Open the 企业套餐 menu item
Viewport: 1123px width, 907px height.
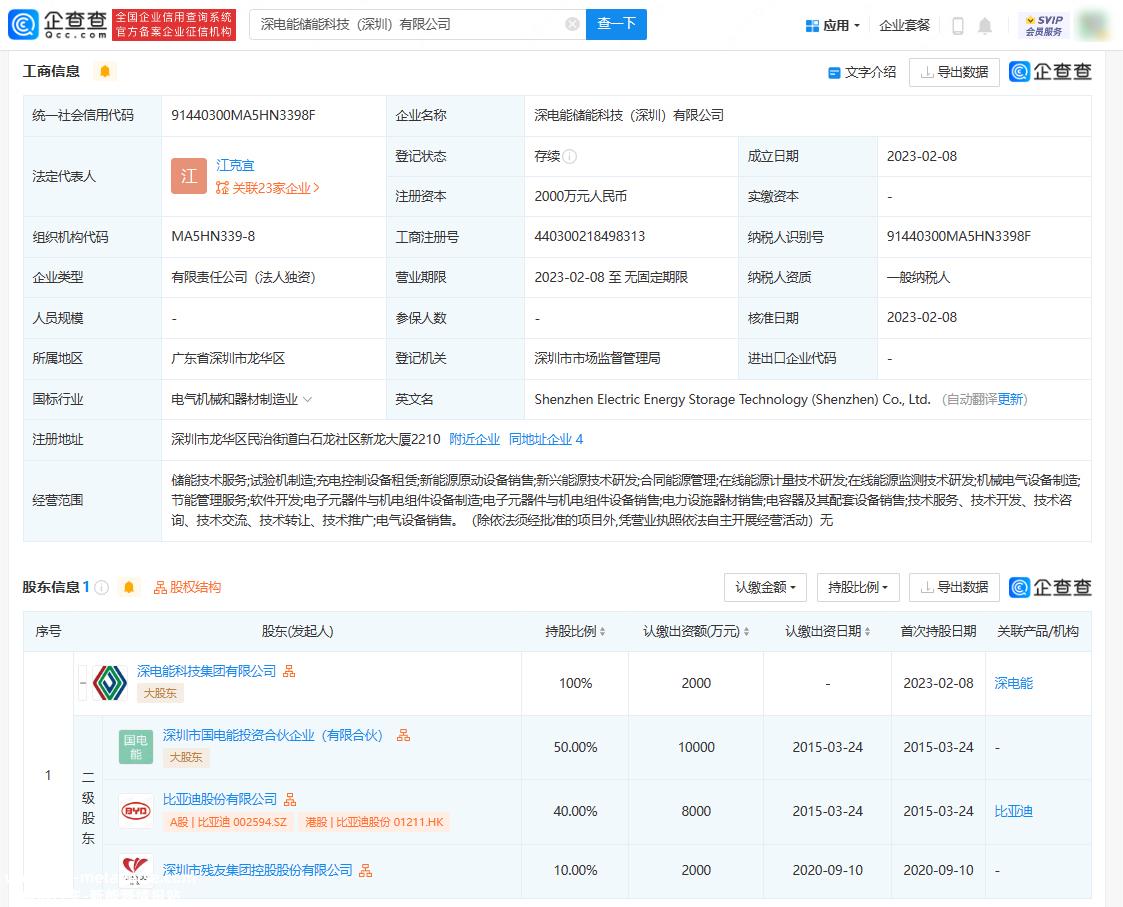904,26
